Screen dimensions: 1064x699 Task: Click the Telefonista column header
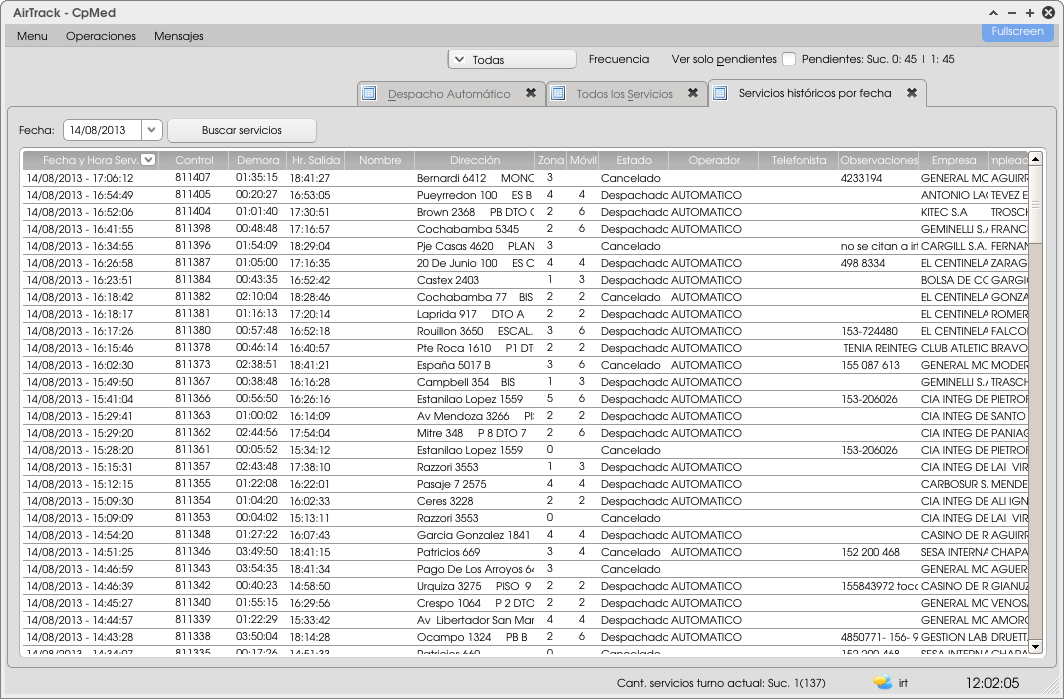799,160
